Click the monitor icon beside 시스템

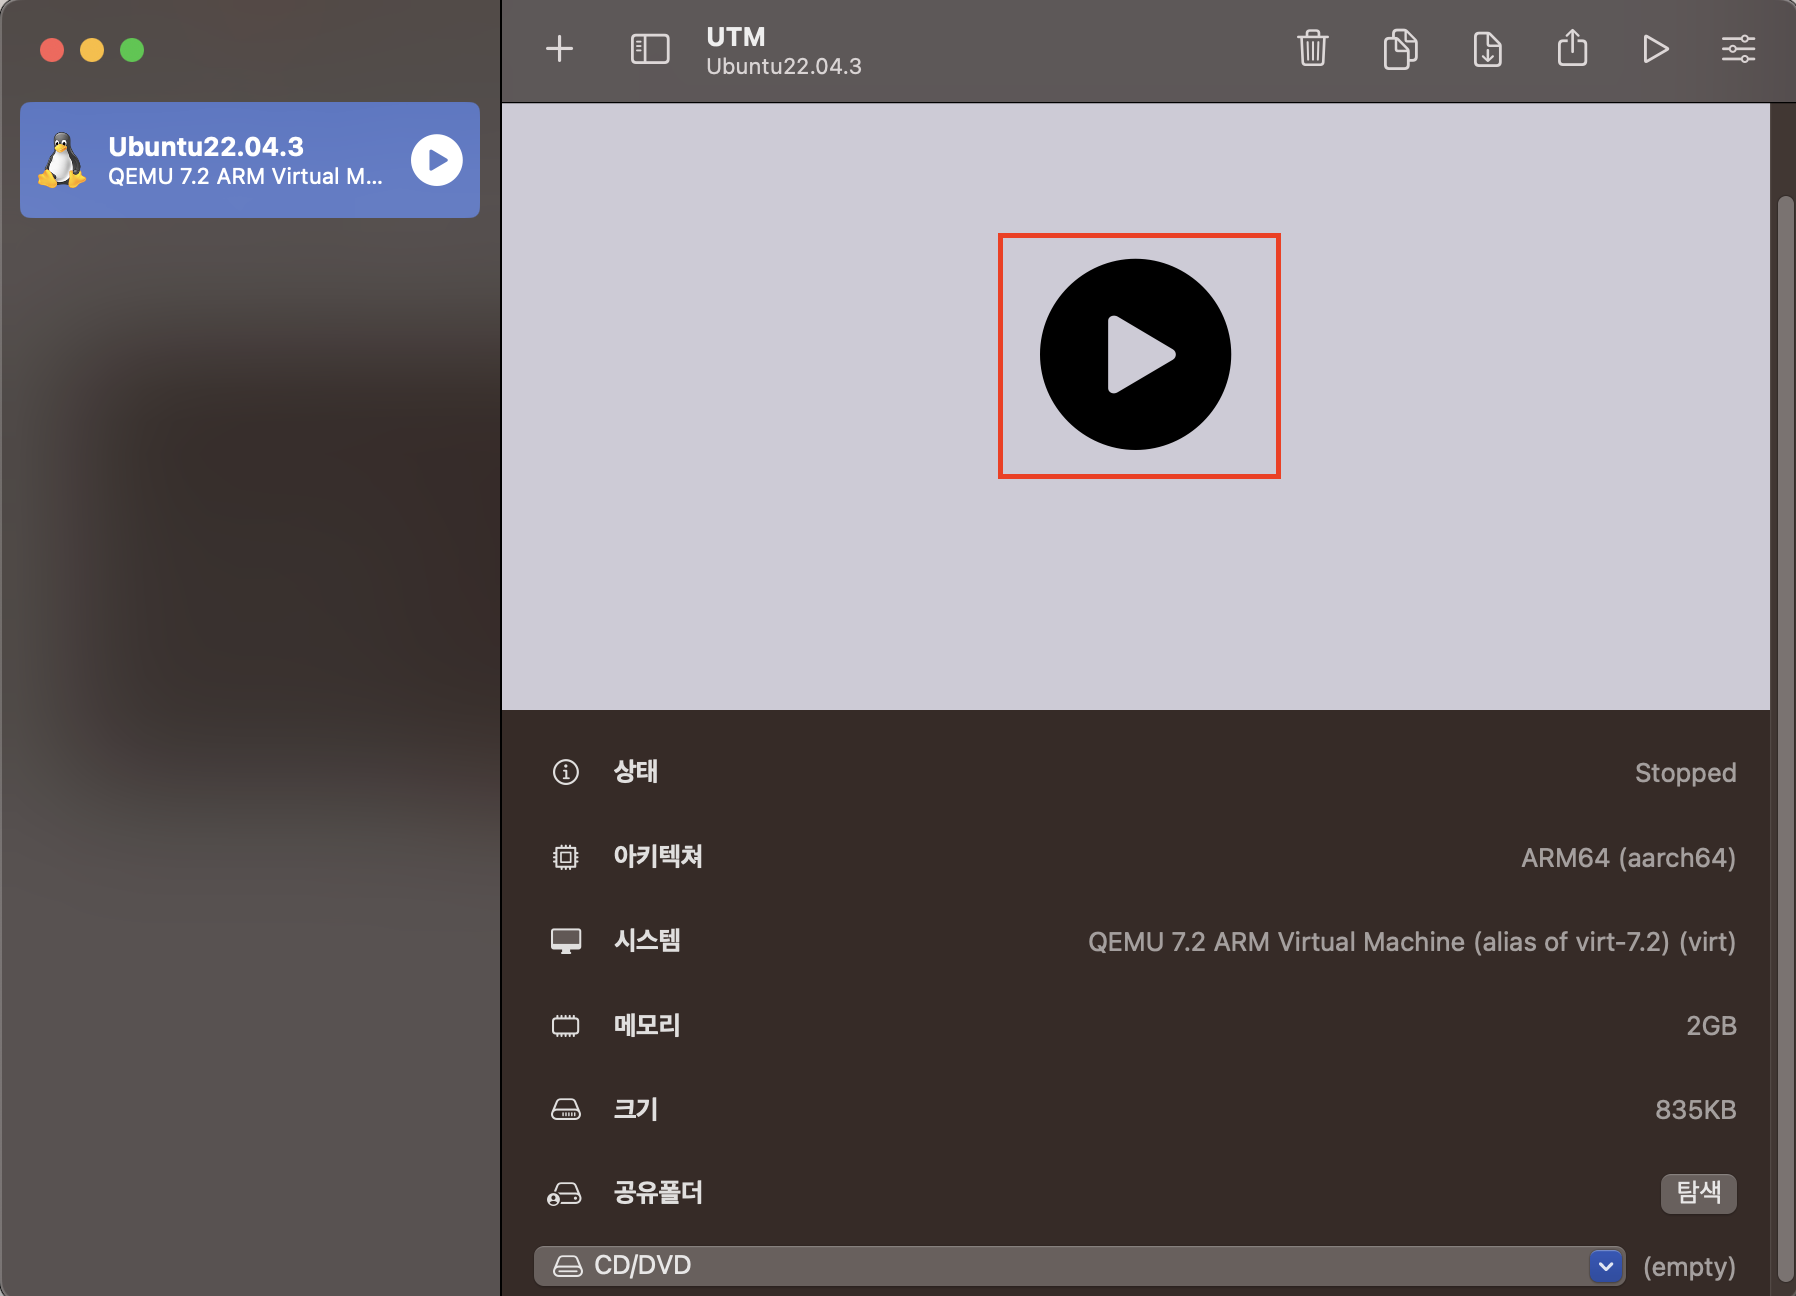pyautogui.click(x=566, y=941)
